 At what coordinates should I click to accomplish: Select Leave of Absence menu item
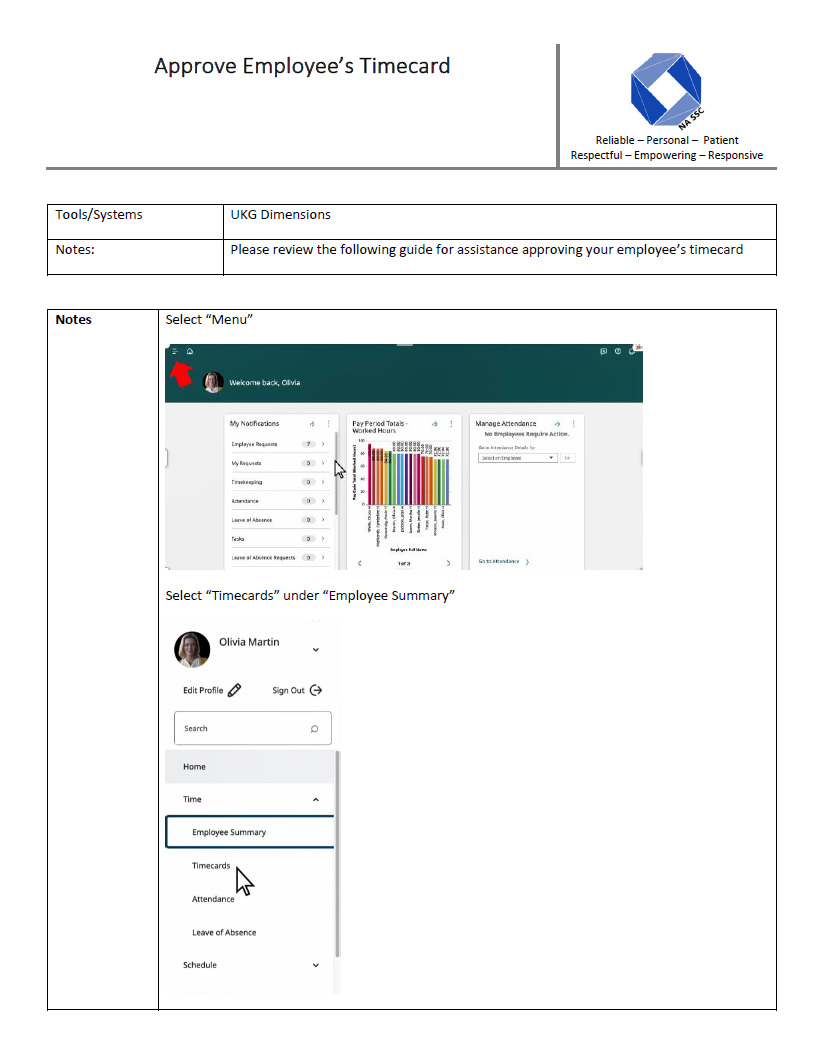(224, 933)
